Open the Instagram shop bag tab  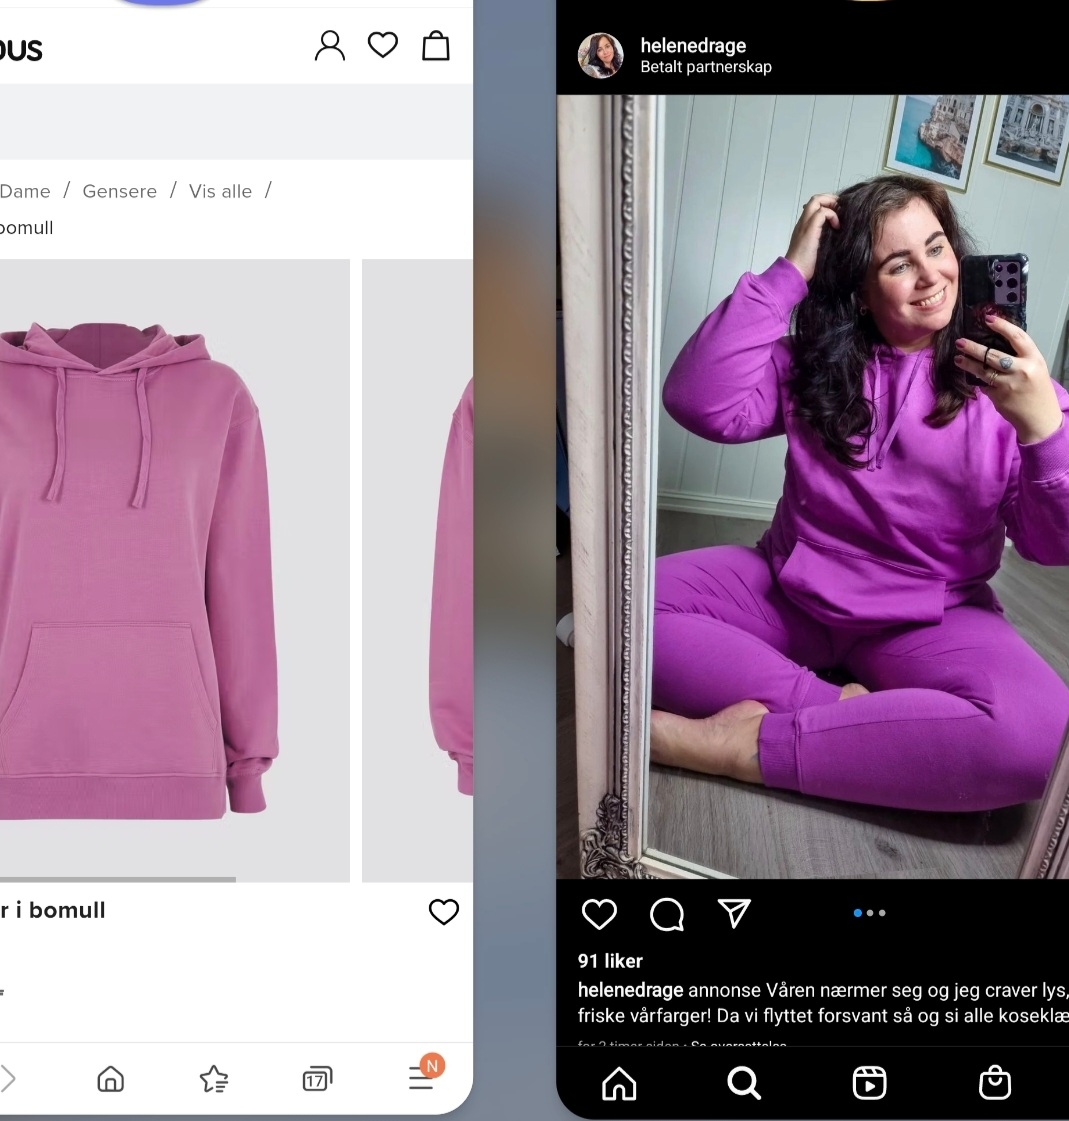coord(995,1082)
